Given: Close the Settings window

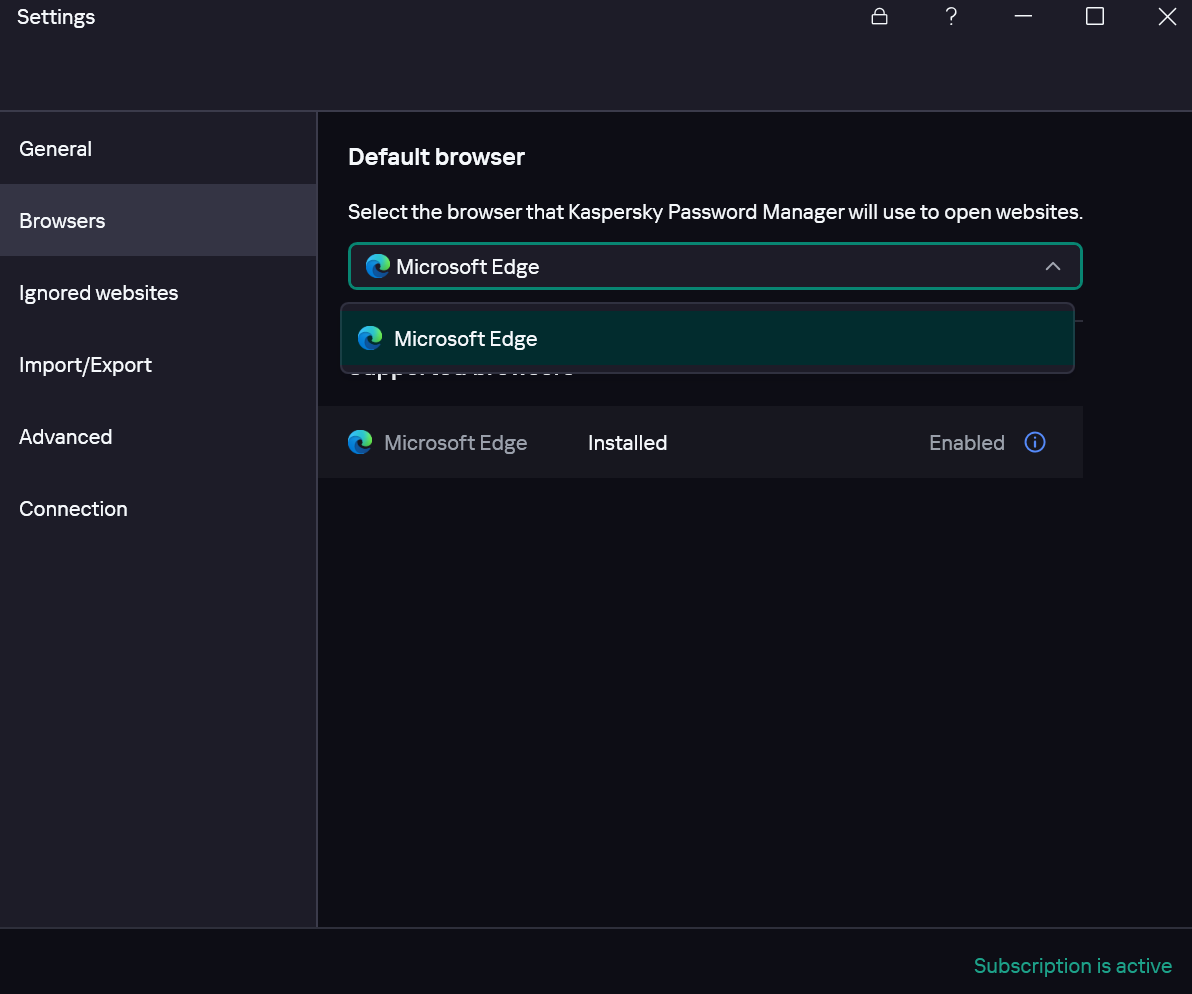Looking at the screenshot, I should (1167, 17).
